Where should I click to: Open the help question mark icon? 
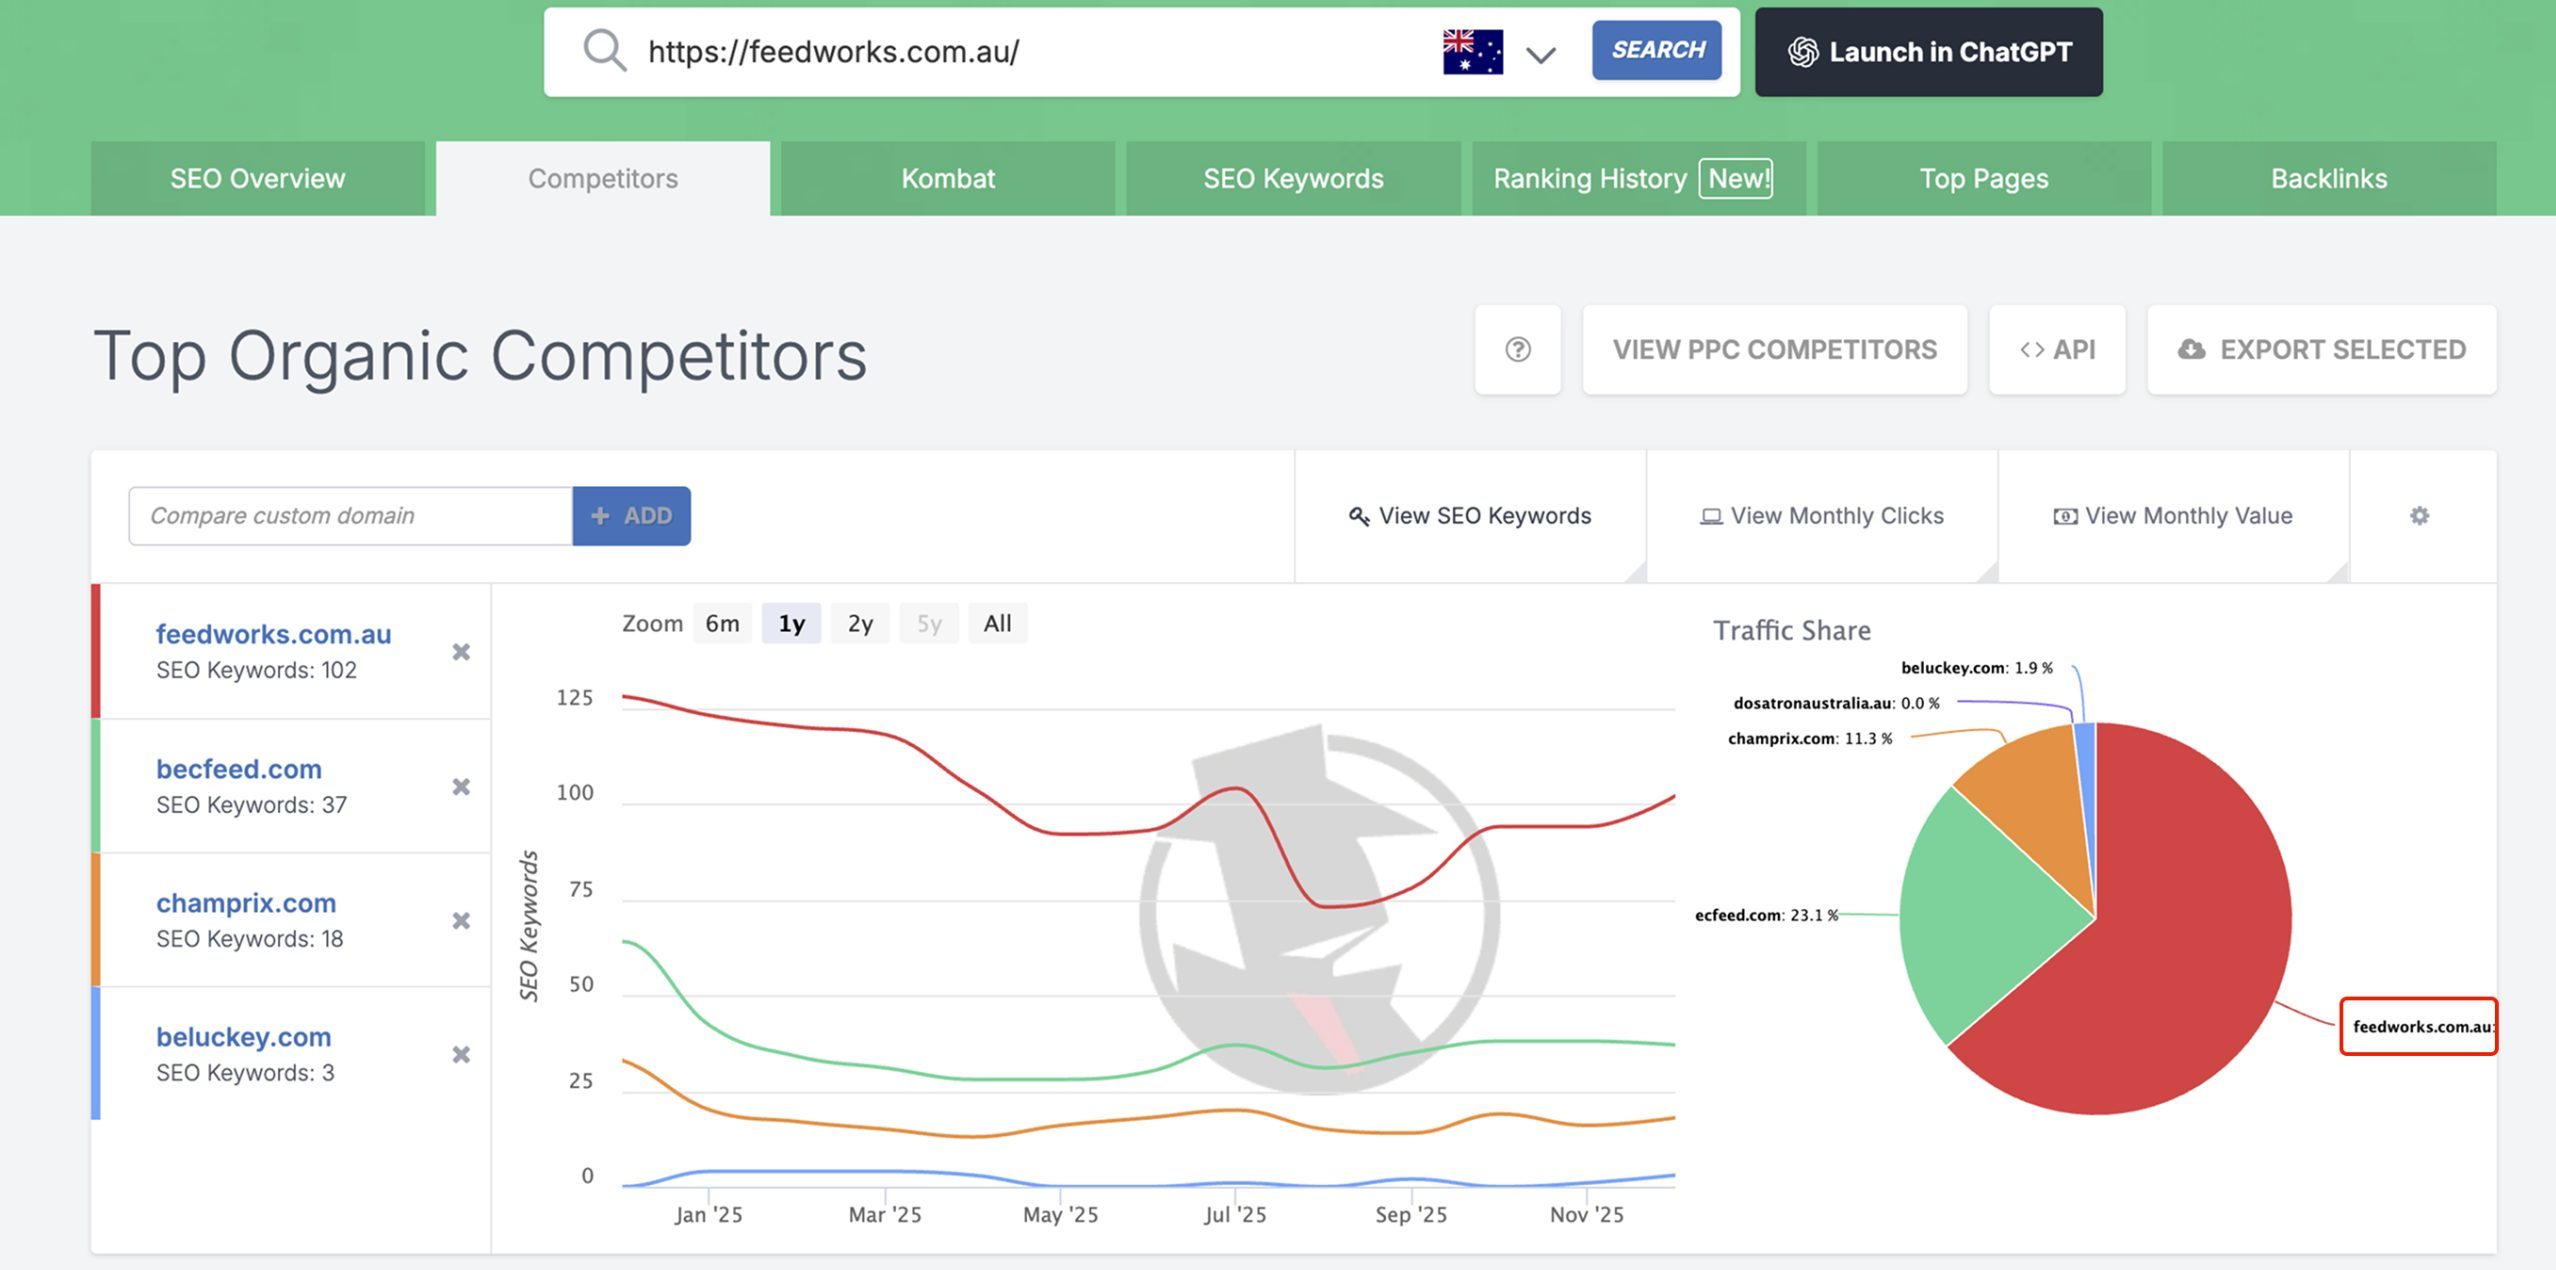tap(1517, 349)
